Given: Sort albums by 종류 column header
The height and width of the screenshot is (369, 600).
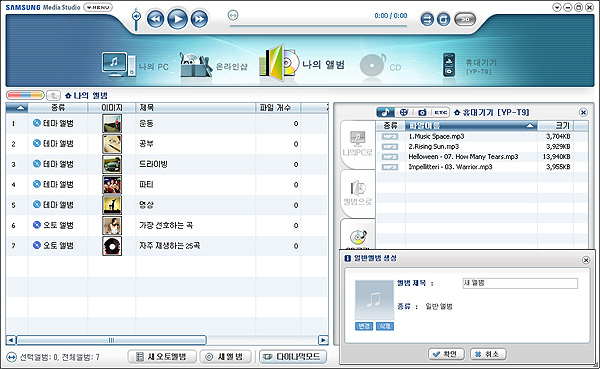Looking at the screenshot, I should pos(58,108).
